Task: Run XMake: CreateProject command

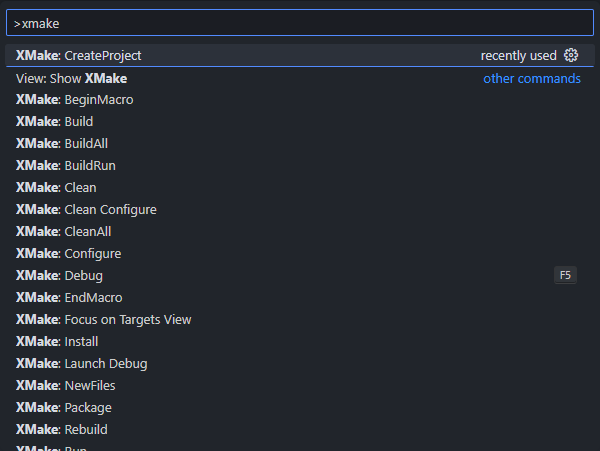Action: (x=79, y=56)
